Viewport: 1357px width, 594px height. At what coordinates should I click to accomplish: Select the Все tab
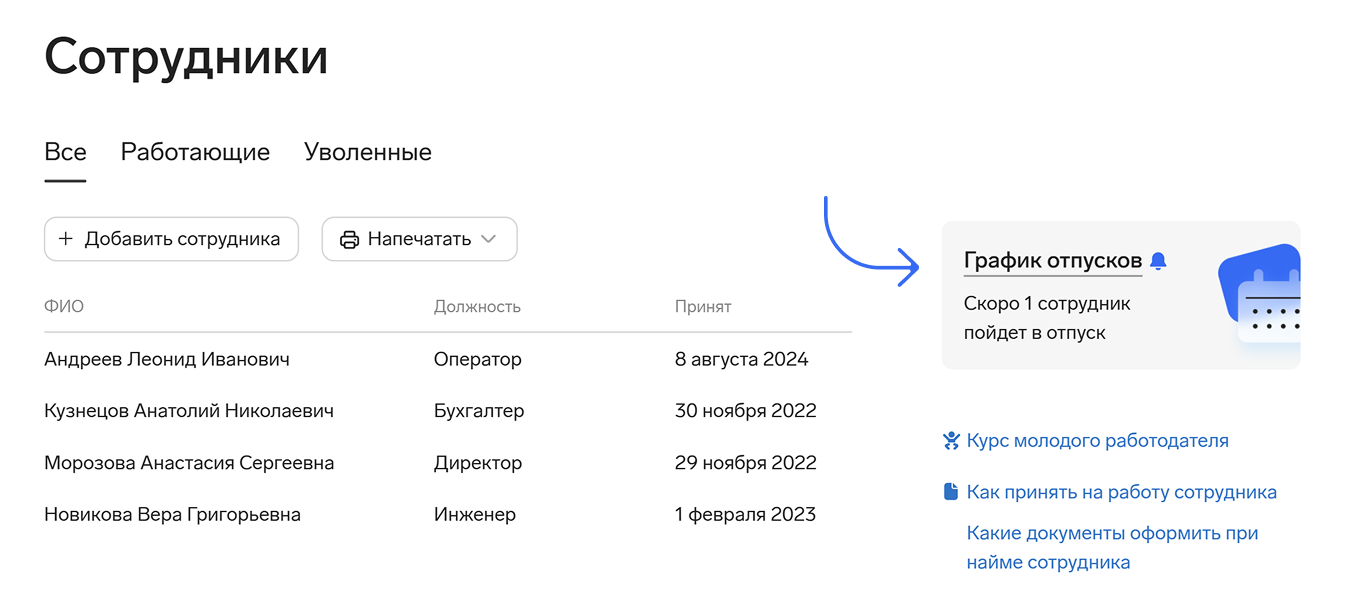65,152
